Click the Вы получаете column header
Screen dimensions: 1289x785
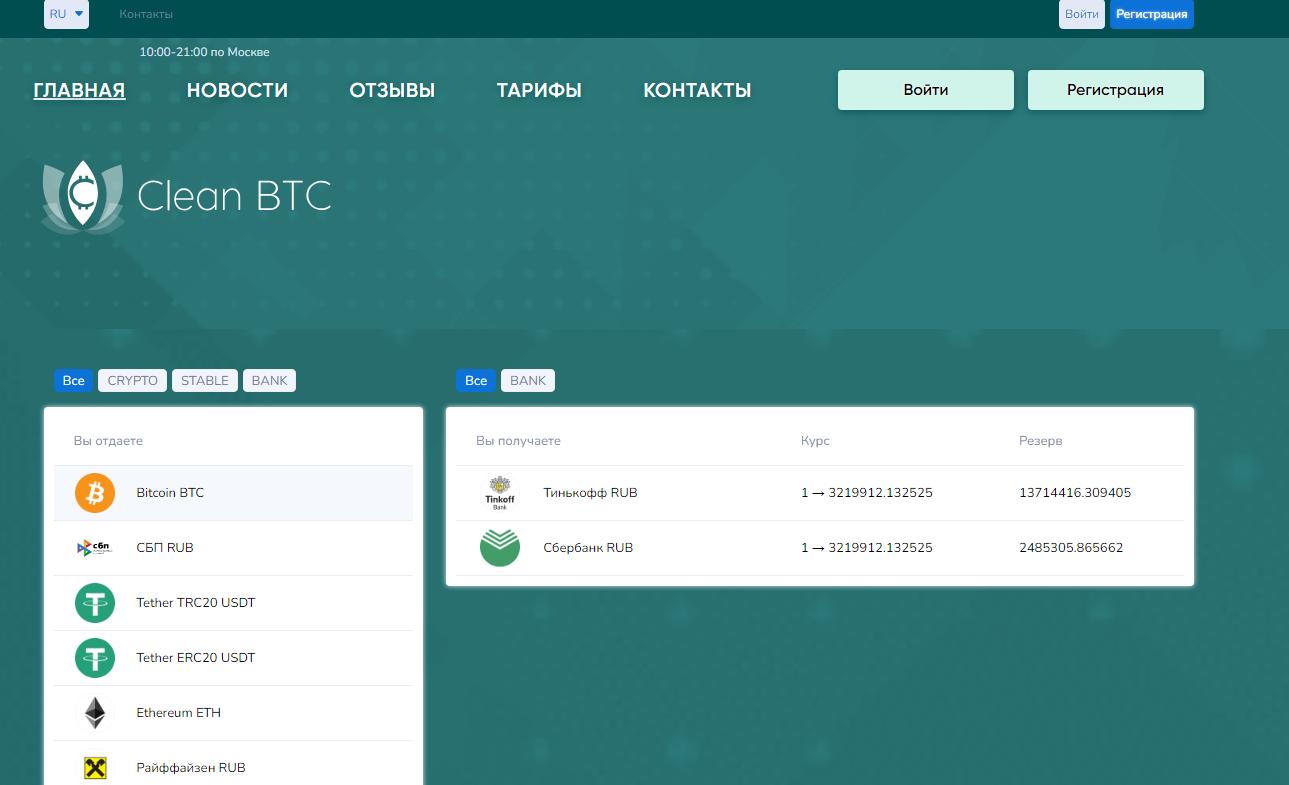[518, 441]
